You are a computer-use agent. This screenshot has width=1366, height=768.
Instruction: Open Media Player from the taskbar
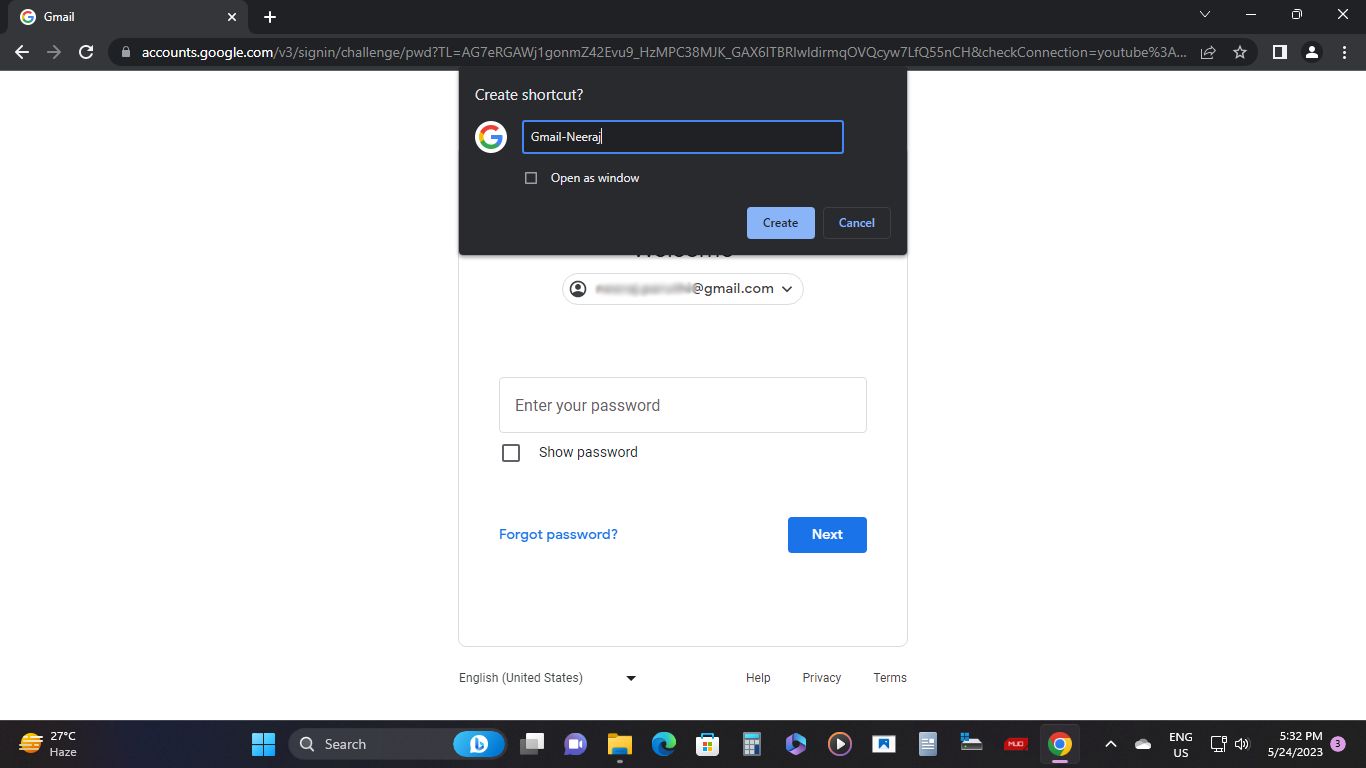[x=839, y=744]
